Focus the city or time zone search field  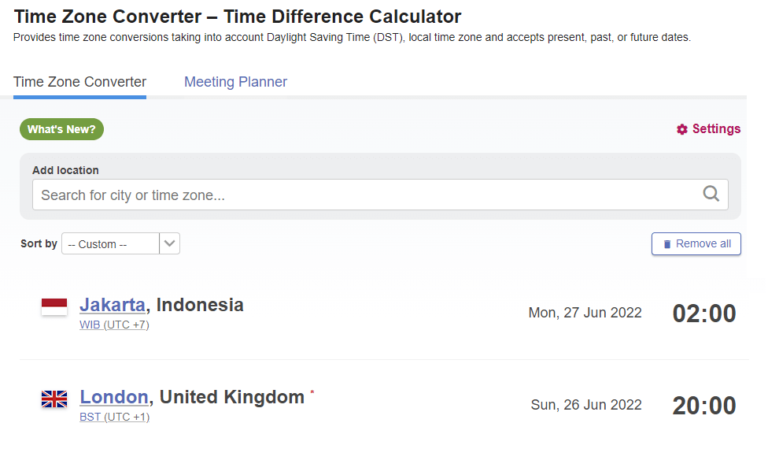(380, 195)
